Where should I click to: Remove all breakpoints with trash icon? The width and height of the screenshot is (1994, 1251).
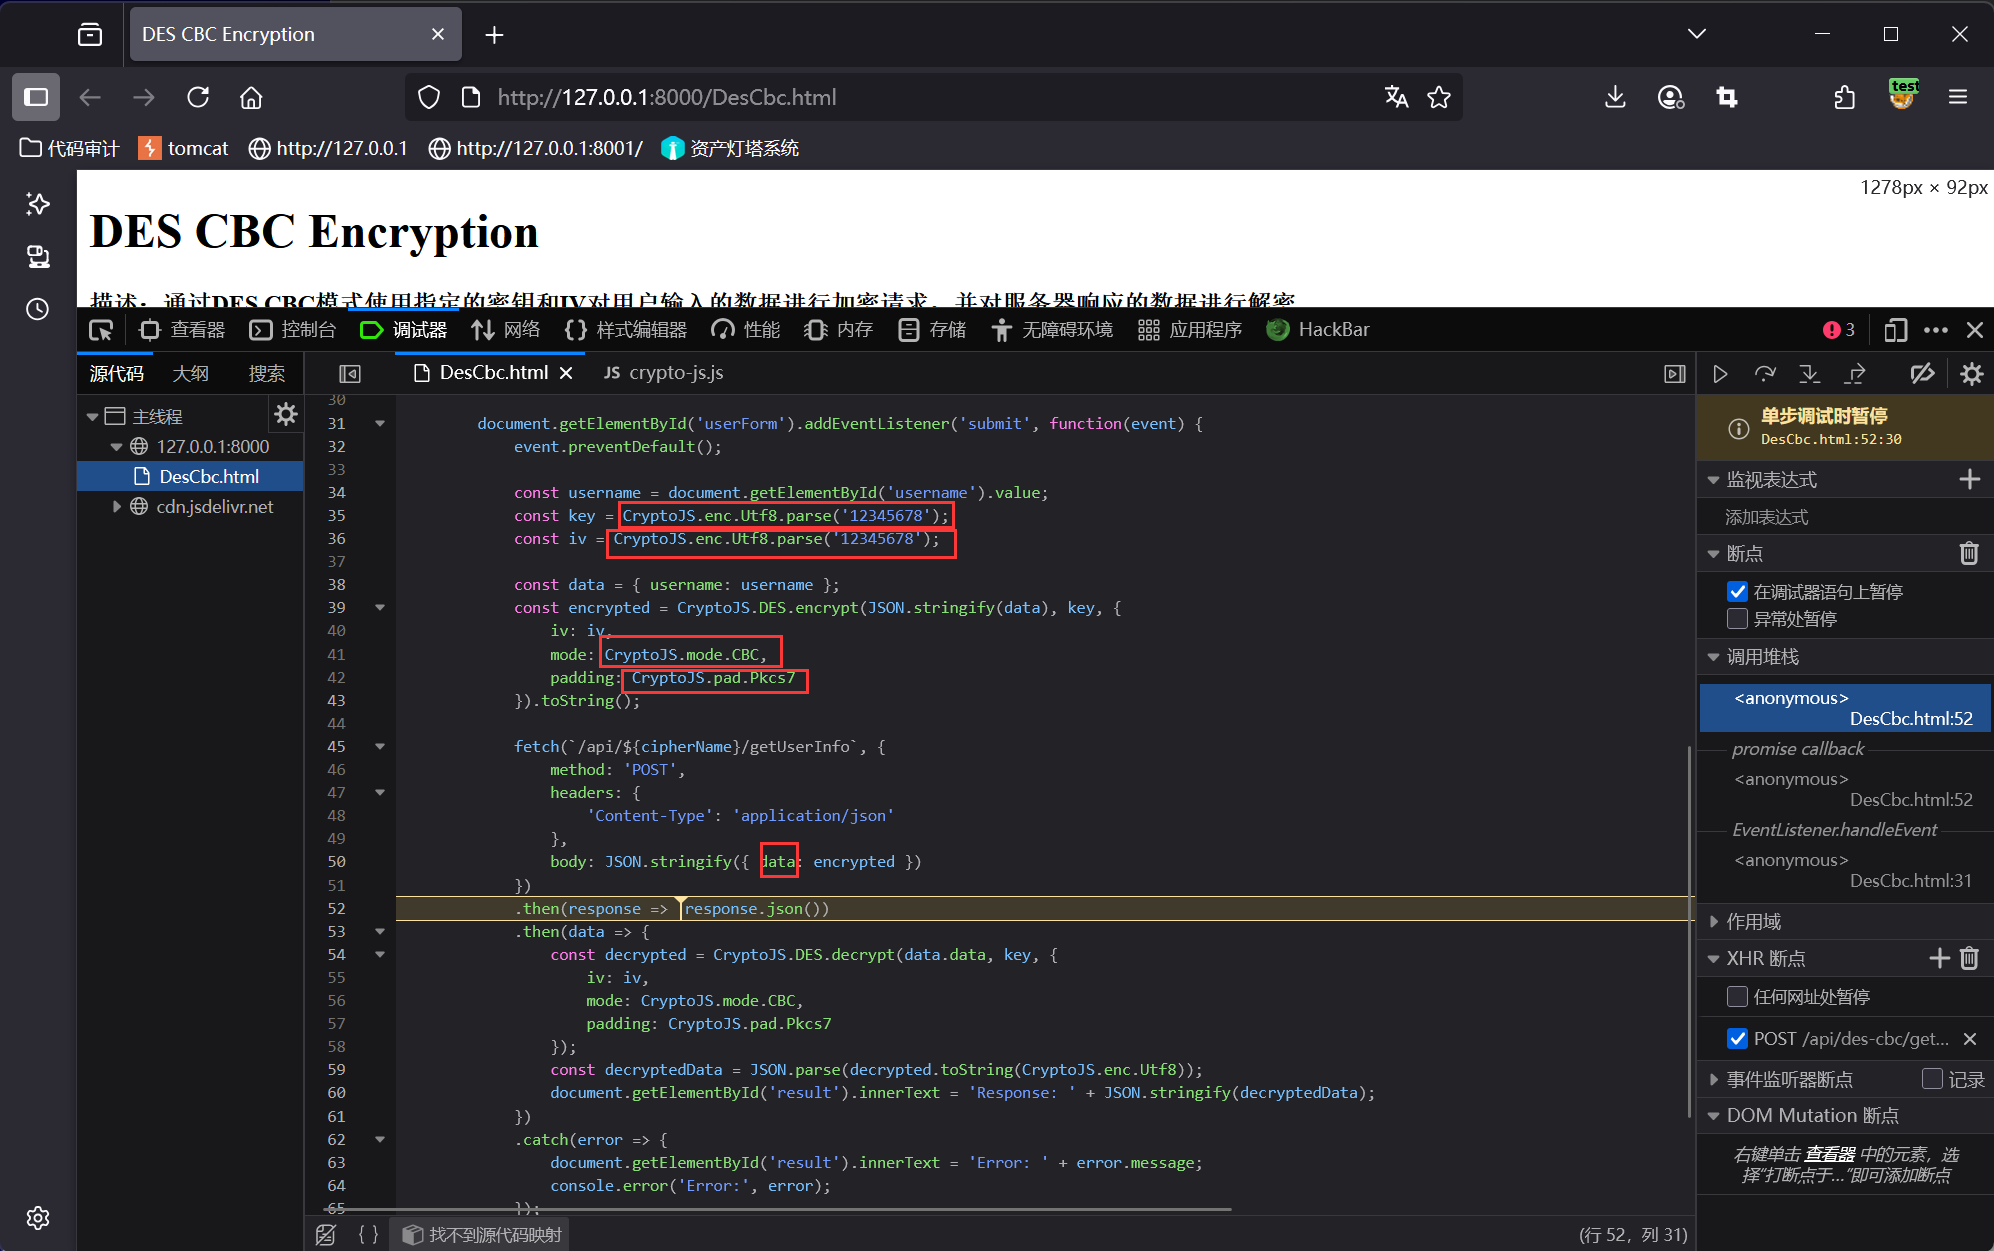coord(1969,553)
